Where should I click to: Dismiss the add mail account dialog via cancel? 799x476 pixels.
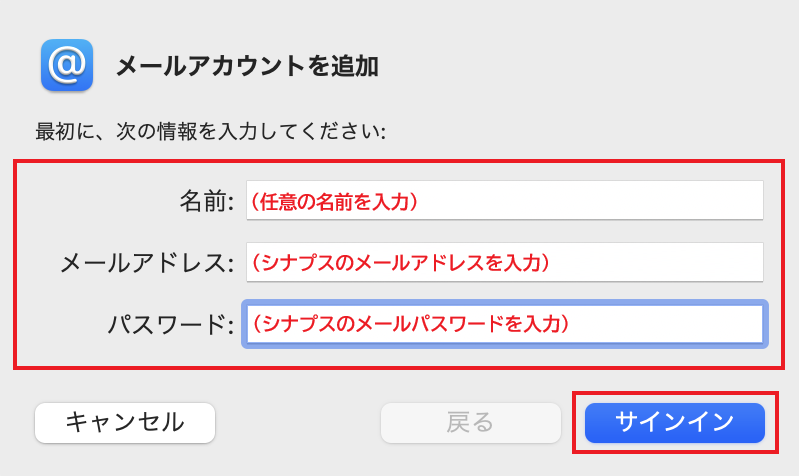[125, 422]
